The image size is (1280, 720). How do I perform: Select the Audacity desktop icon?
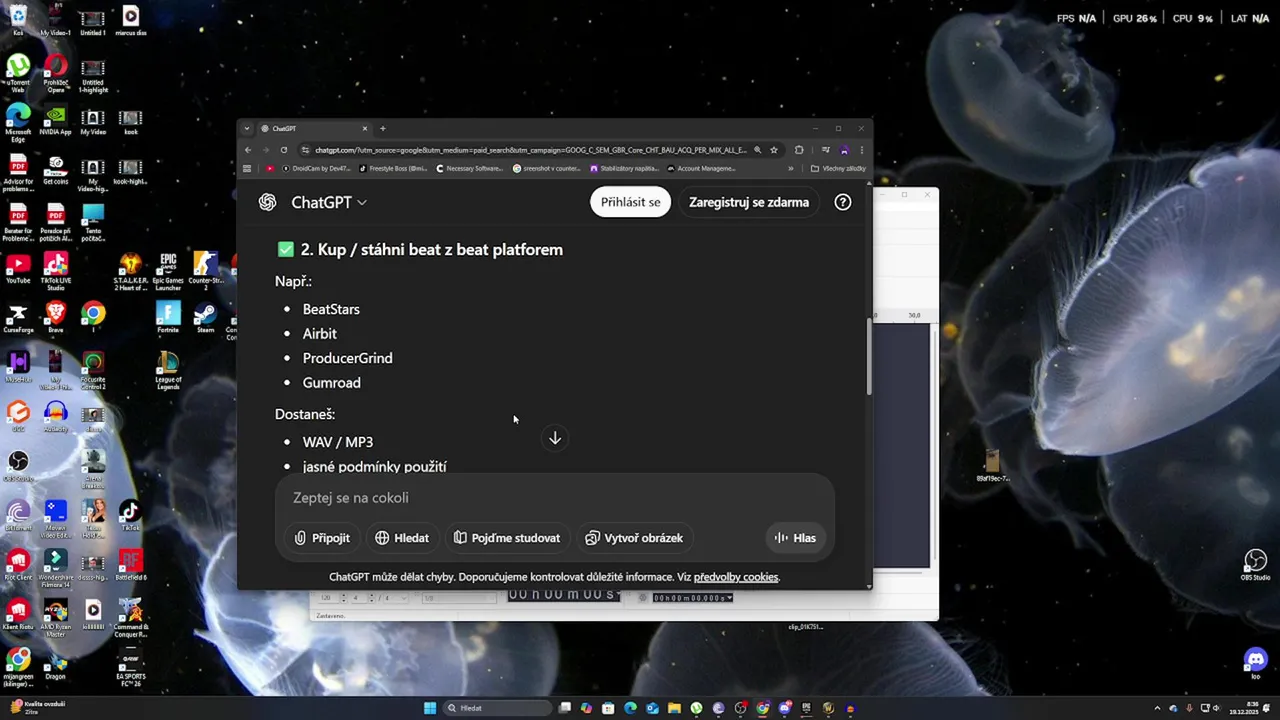56,416
